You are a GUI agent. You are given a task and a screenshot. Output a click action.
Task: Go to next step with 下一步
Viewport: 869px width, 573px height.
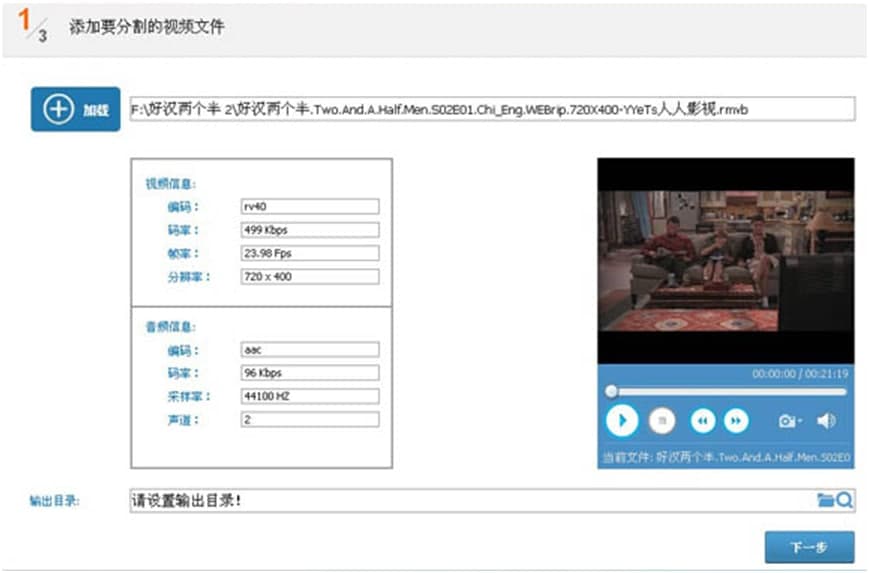809,547
